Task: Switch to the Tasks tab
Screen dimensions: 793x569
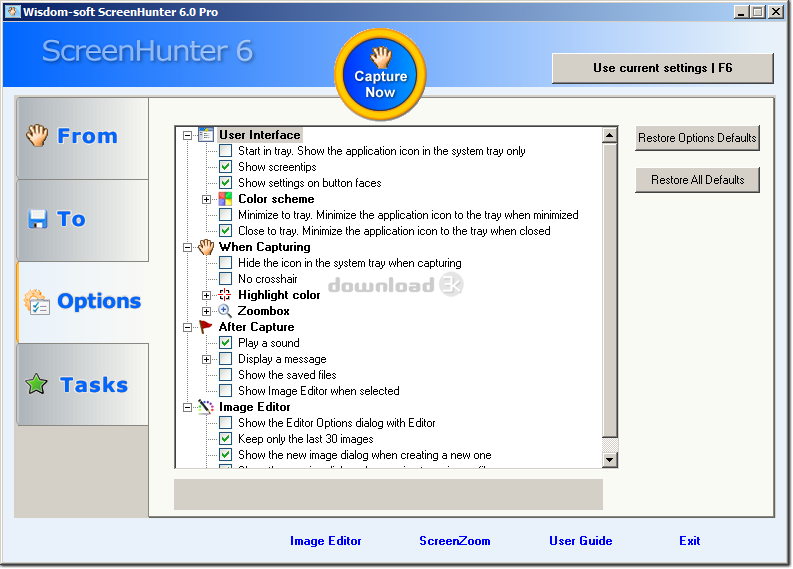Action: pos(82,384)
